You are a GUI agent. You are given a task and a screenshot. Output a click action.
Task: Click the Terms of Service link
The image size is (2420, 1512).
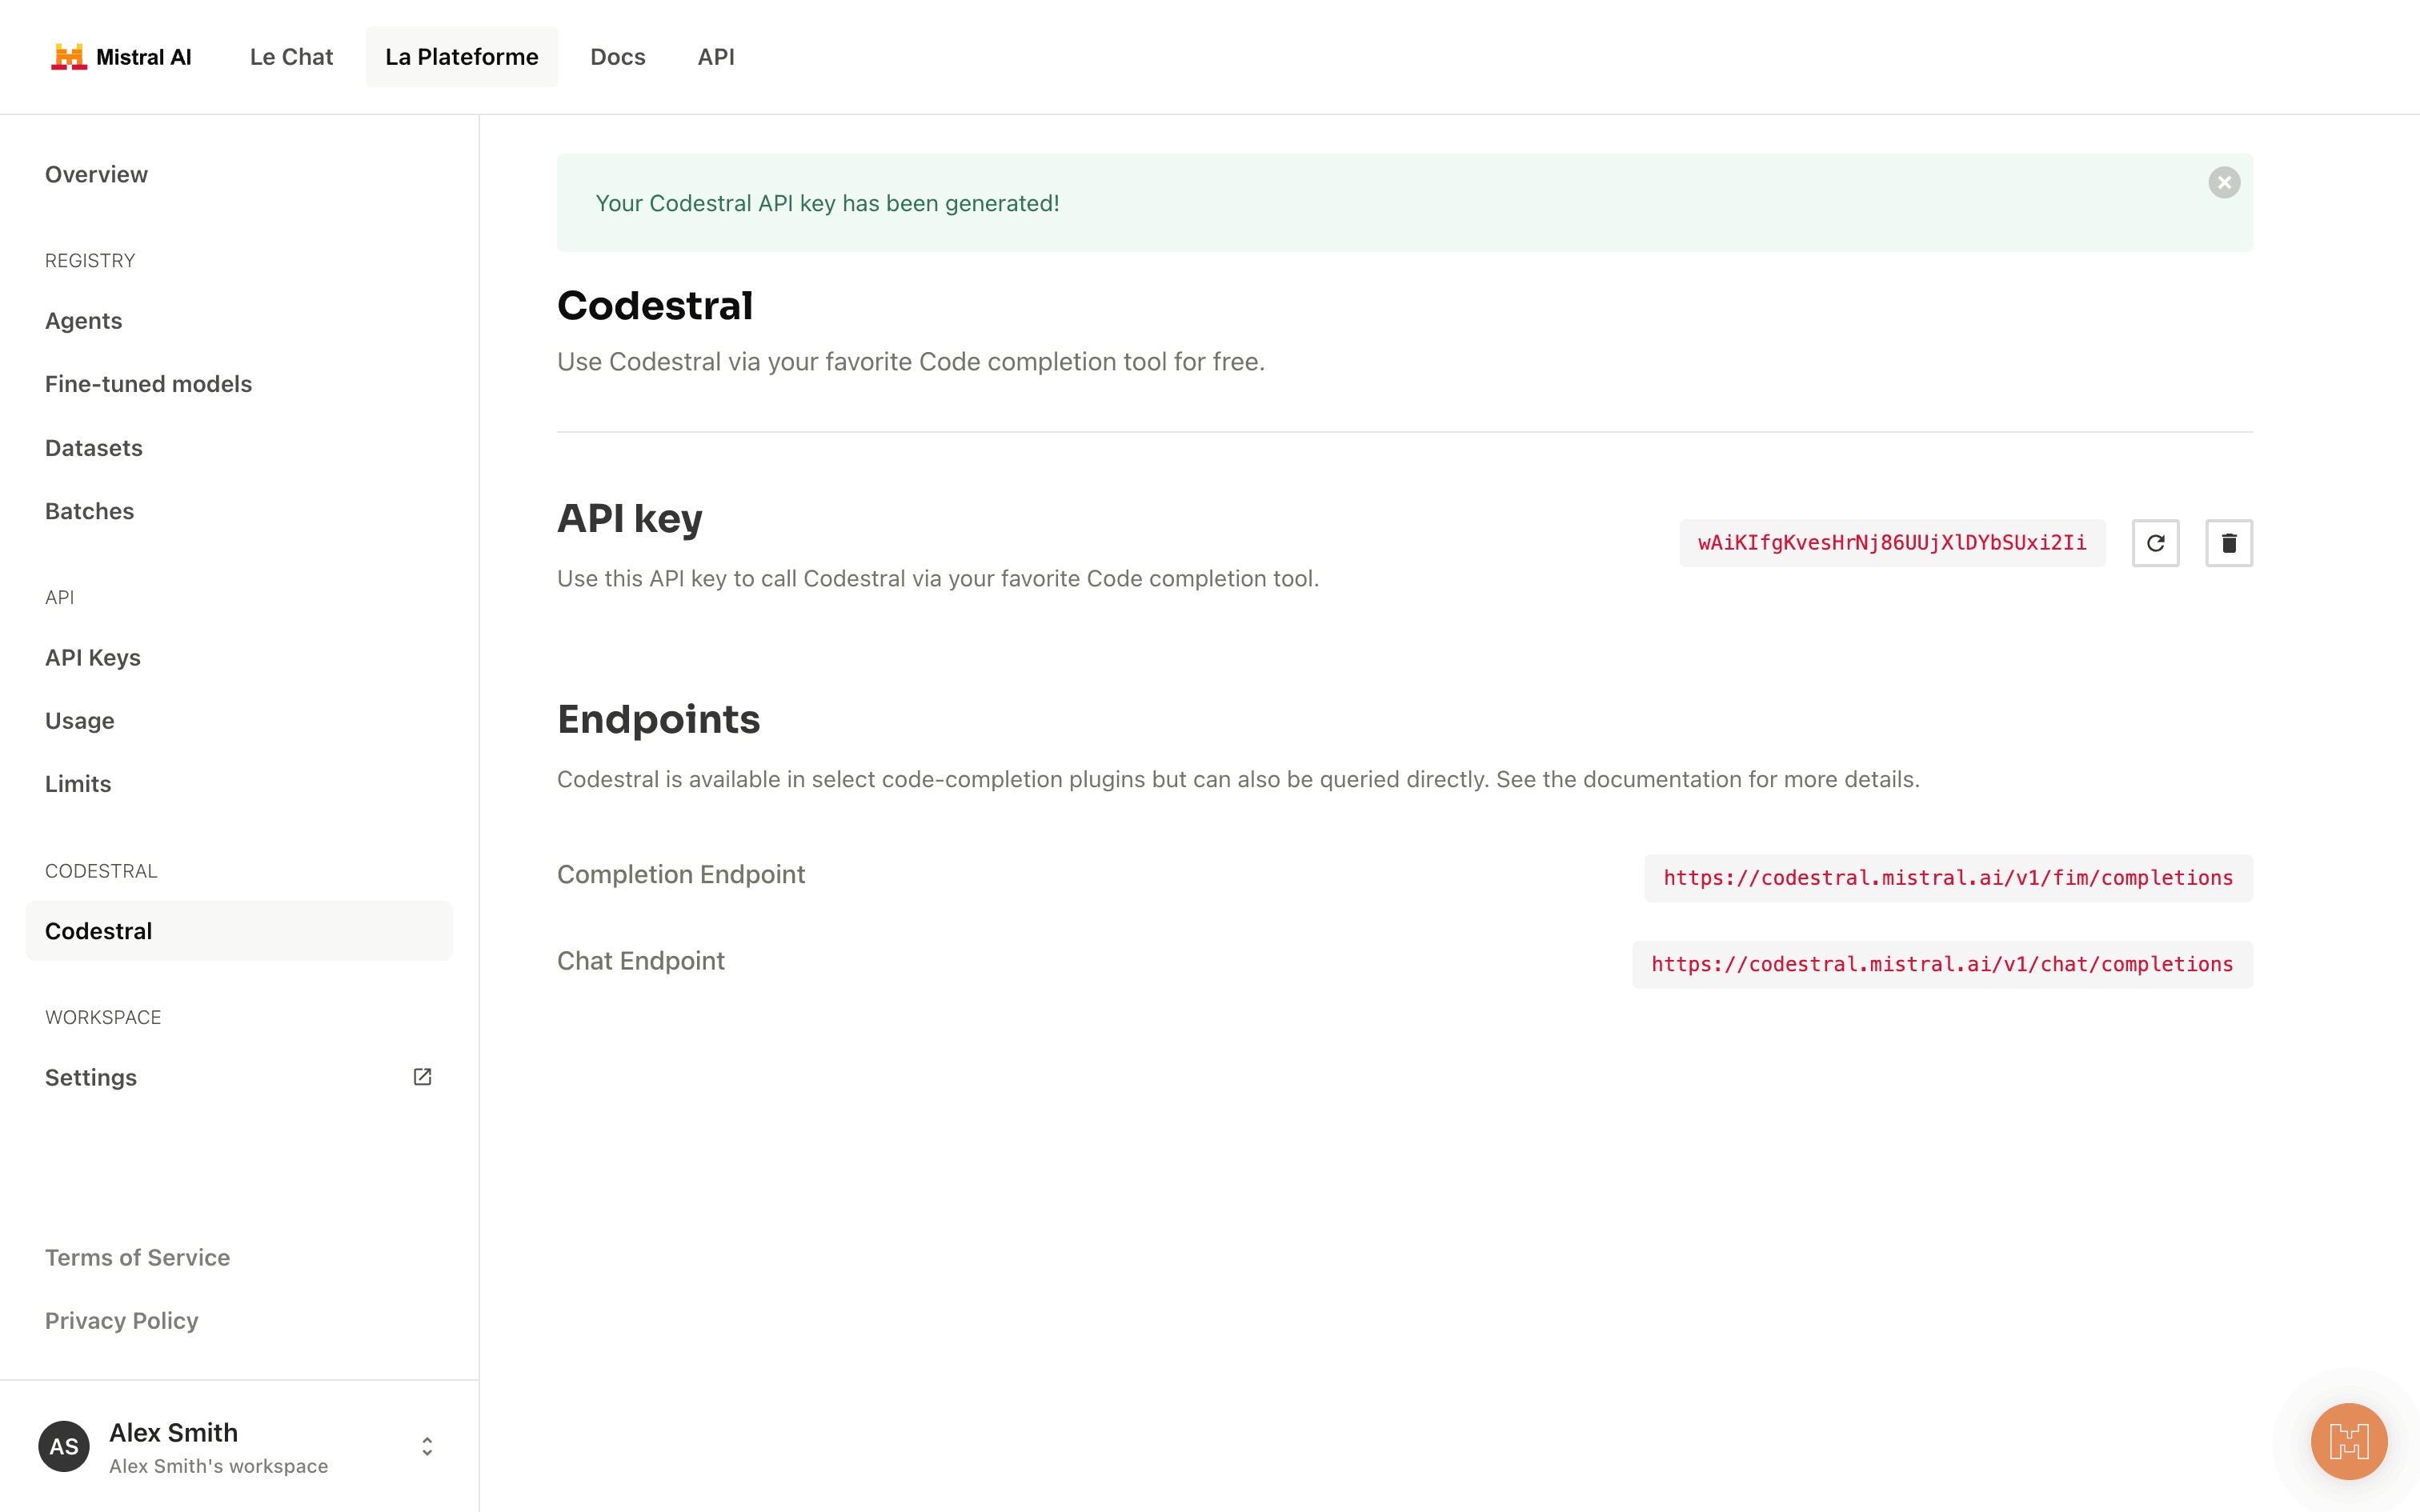click(x=137, y=1257)
